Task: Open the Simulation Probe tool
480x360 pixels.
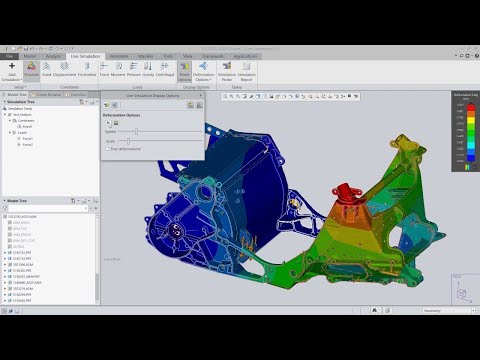Action: point(227,72)
